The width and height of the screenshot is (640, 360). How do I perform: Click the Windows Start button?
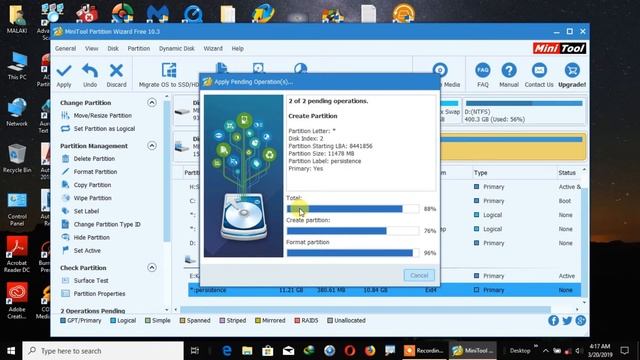[11, 351]
